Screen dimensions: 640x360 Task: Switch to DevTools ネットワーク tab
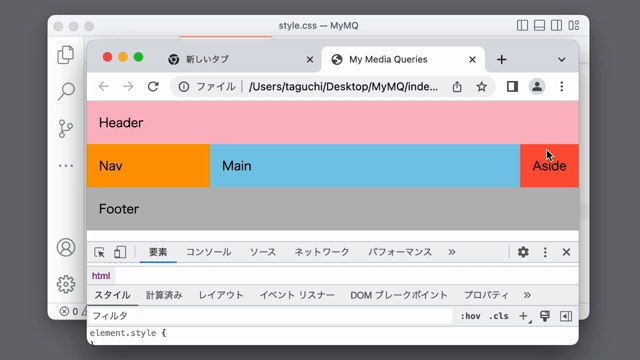(322, 252)
